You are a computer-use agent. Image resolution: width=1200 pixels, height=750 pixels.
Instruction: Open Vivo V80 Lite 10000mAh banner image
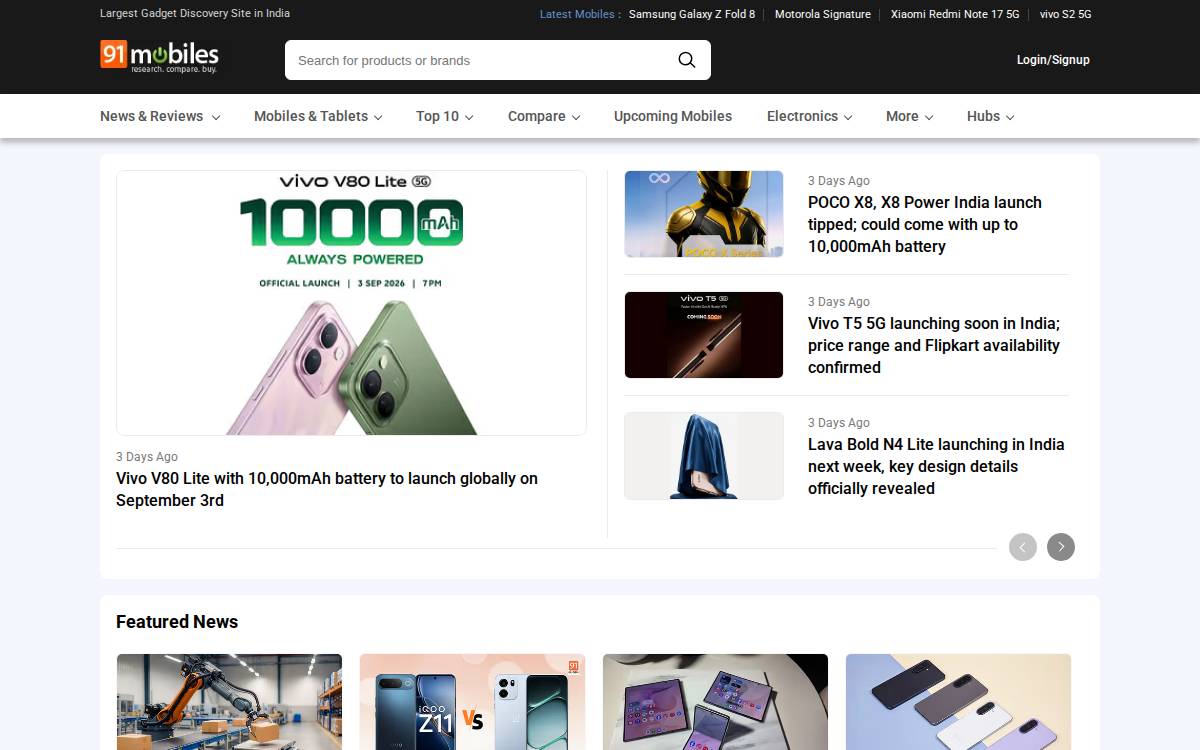[x=351, y=303]
